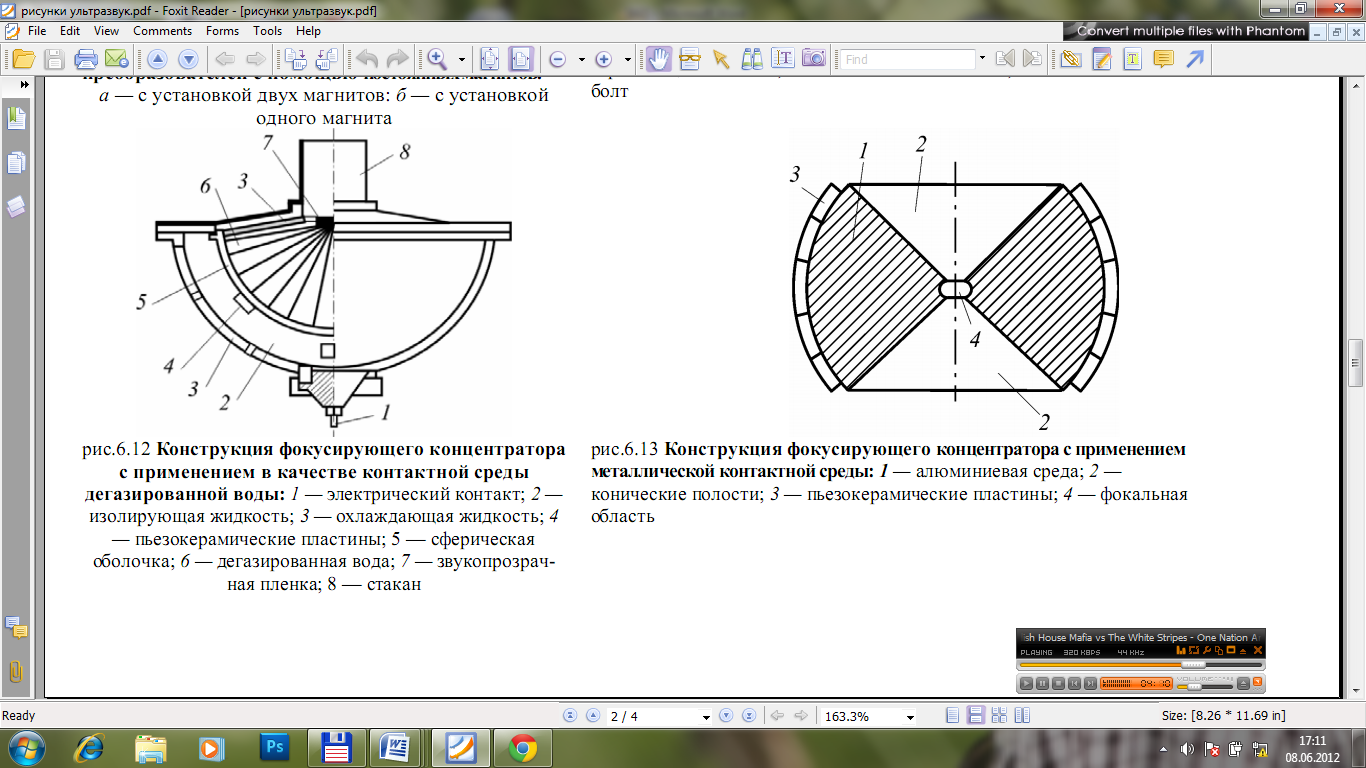Open the Forms menu
Image resolution: width=1366 pixels, height=768 pixels.
pyautogui.click(x=222, y=31)
